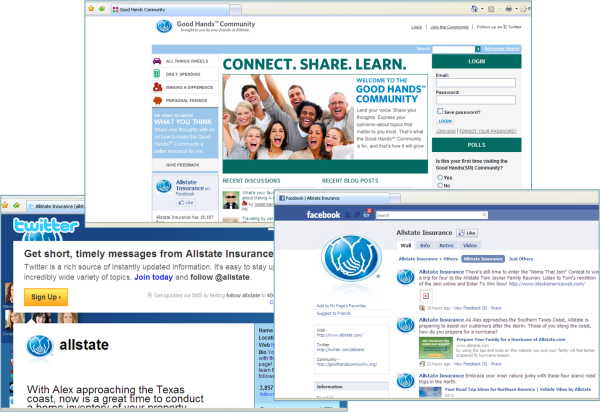
Task: Select the Just Others wall filter
Action: 520,259
